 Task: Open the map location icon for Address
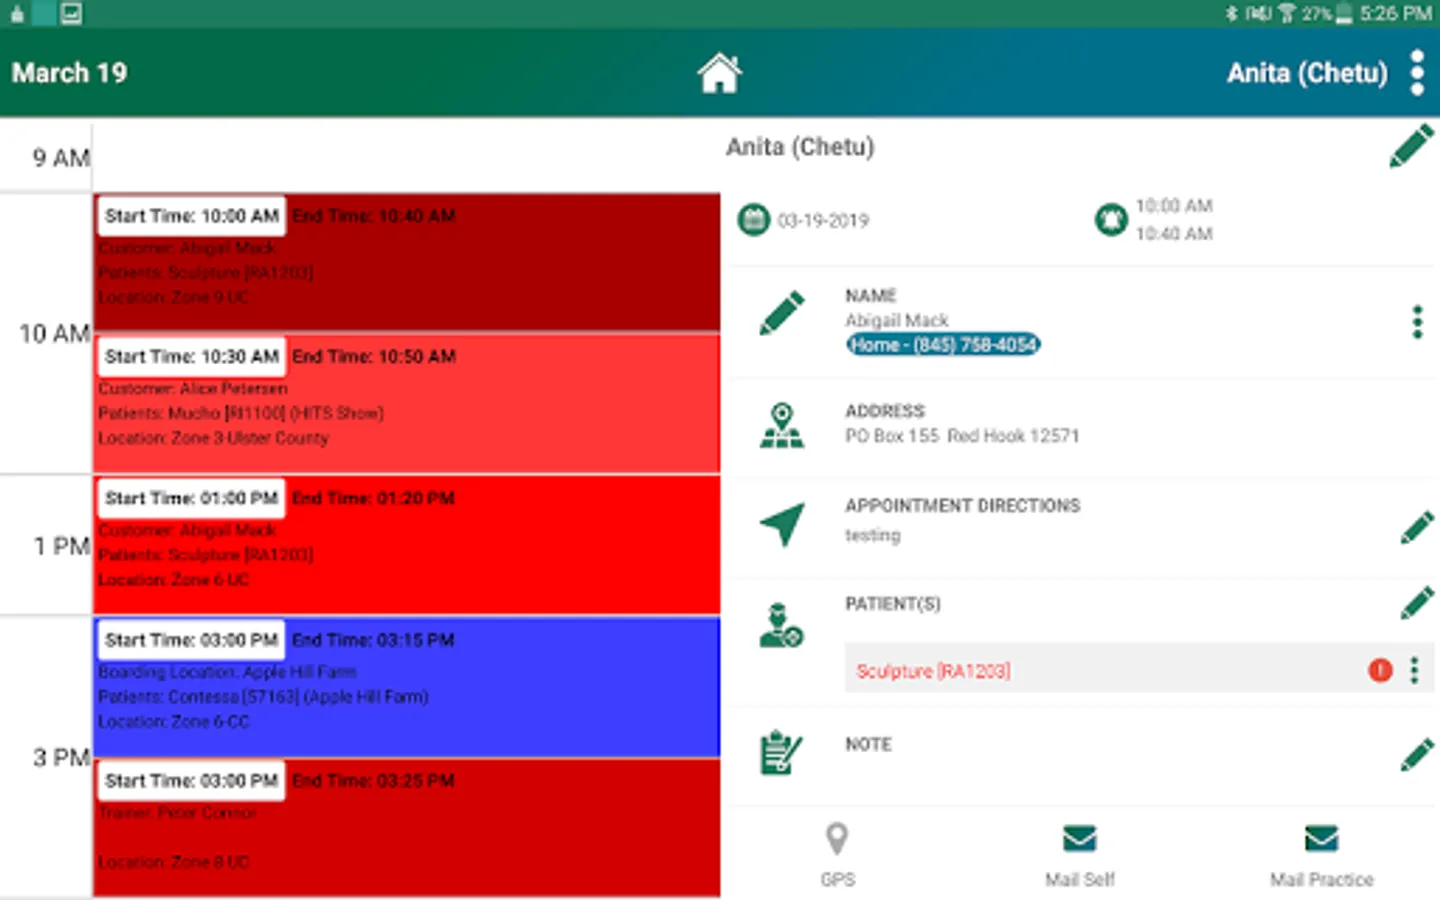coord(782,425)
